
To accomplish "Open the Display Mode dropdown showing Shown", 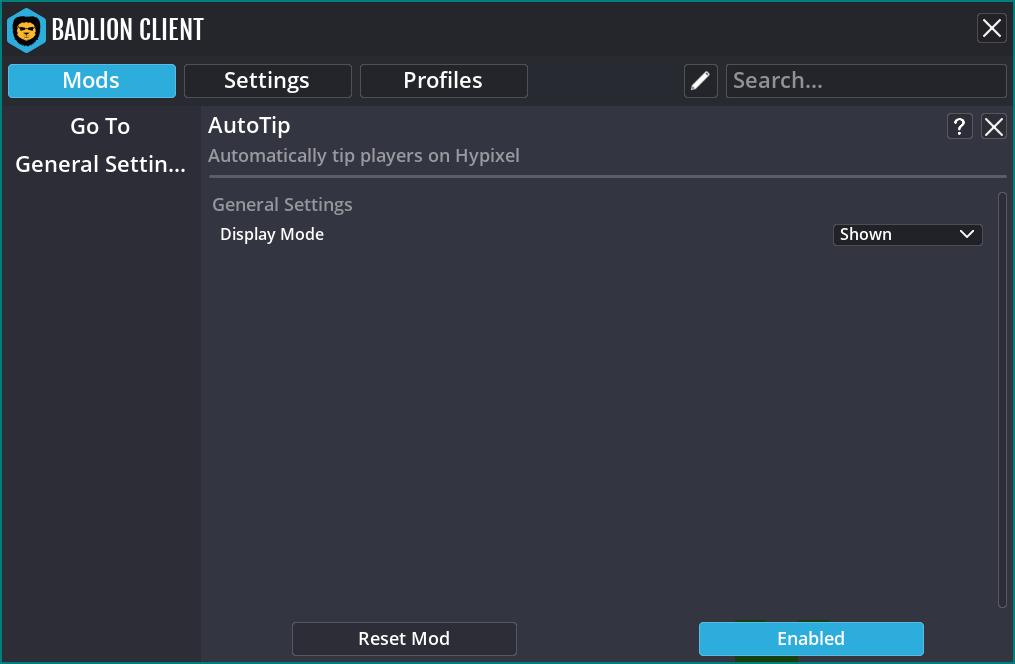I will pos(908,234).
